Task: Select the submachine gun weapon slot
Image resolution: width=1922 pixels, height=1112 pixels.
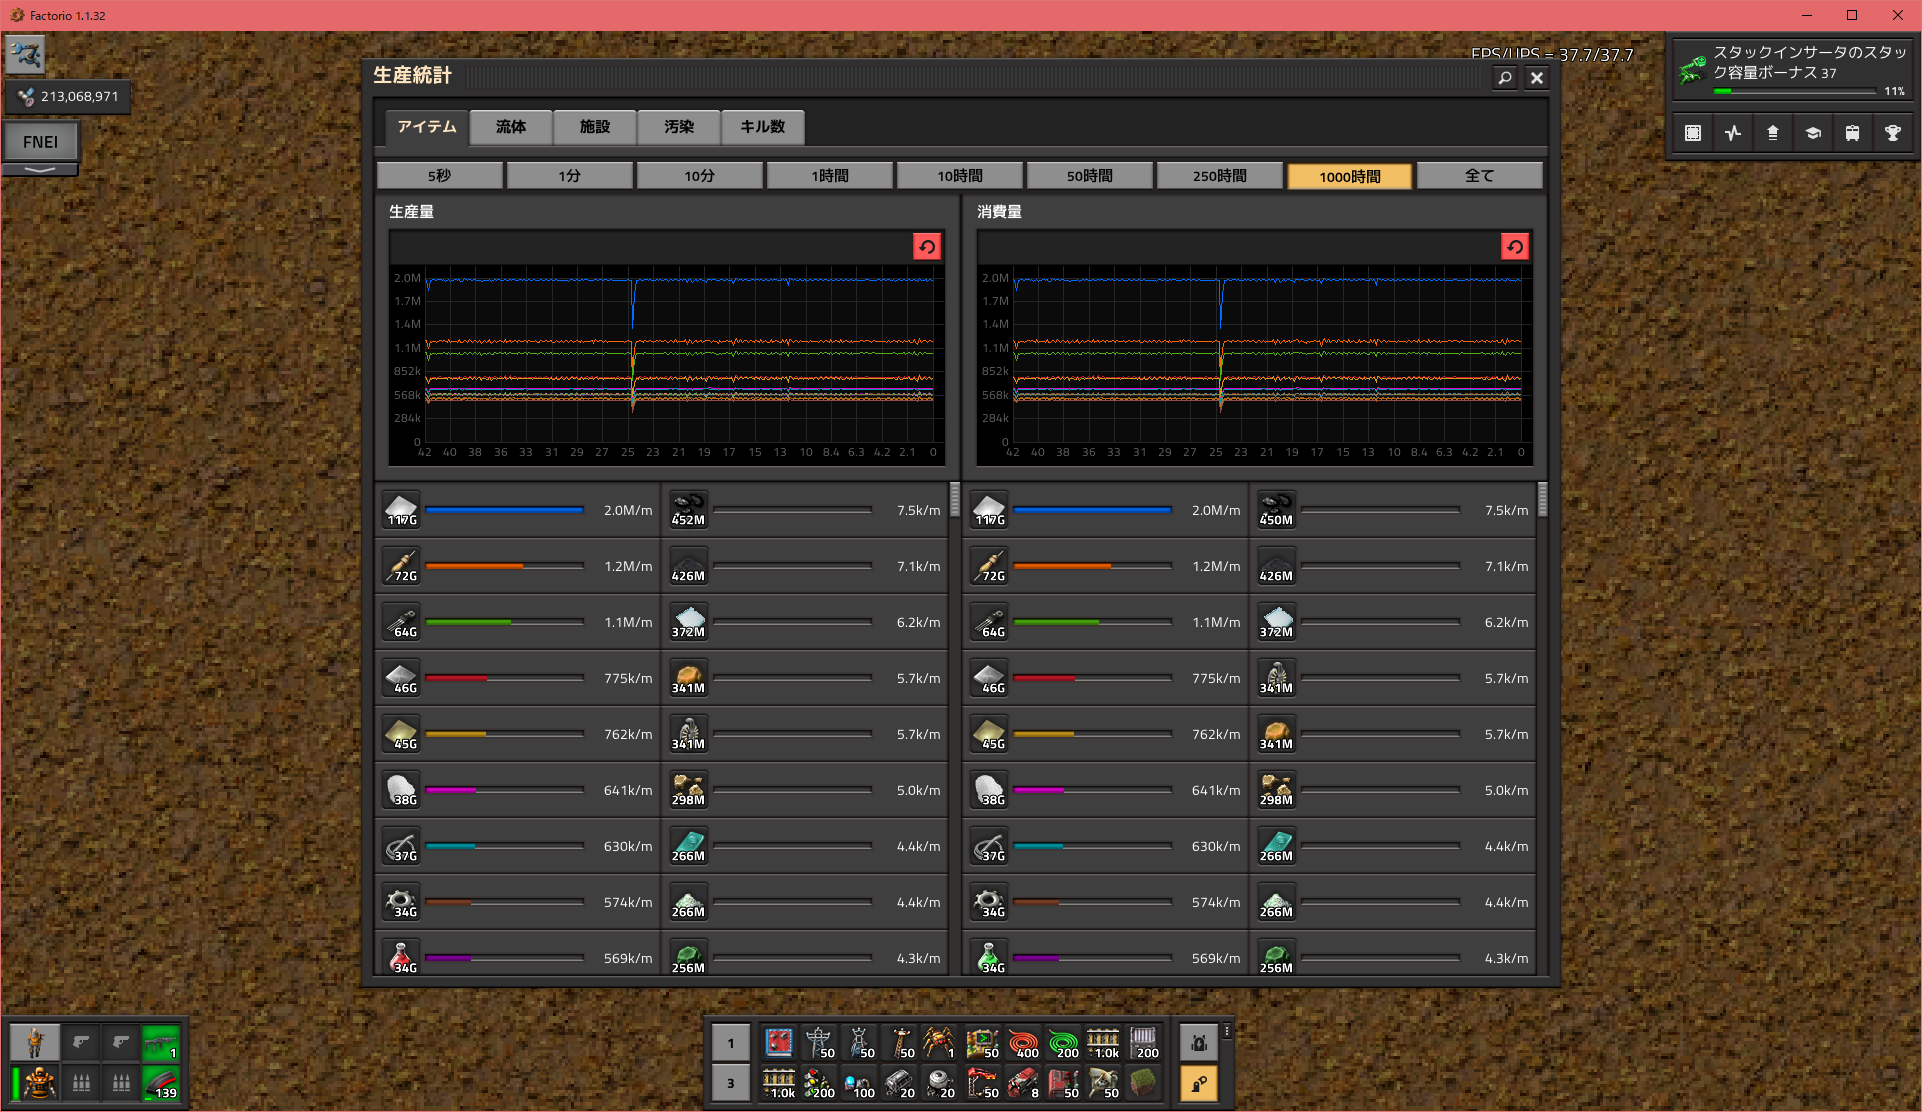Action: coord(161,1042)
